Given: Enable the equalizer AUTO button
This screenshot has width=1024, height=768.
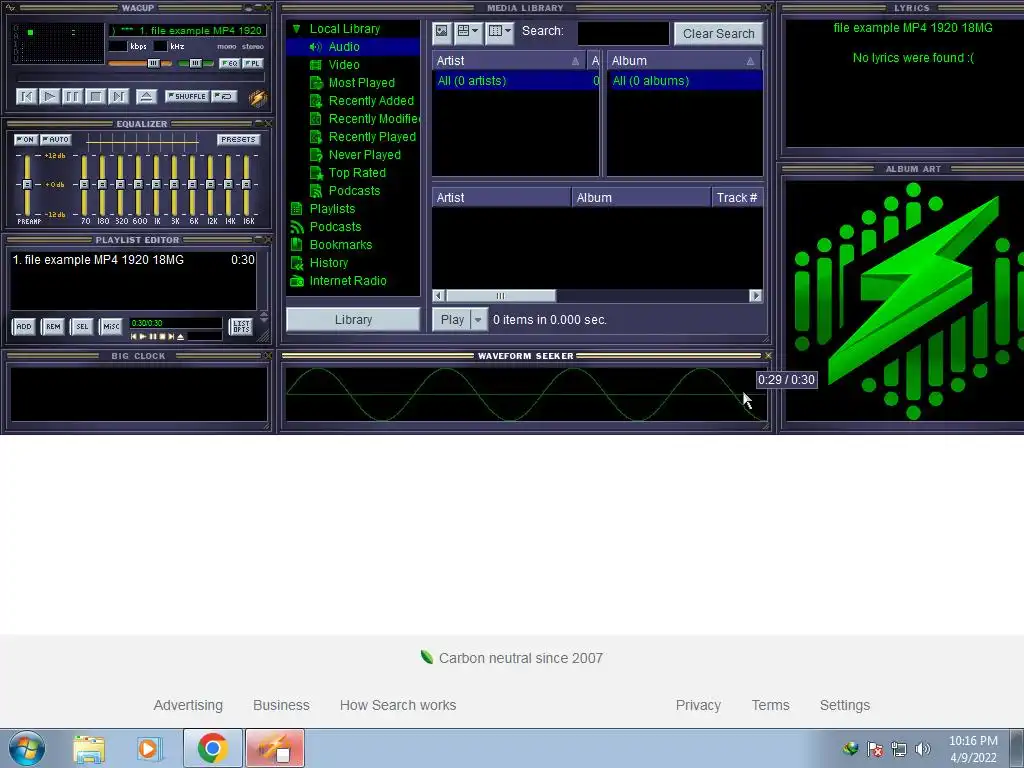Looking at the screenshot, I should click(x=56, y=139).
